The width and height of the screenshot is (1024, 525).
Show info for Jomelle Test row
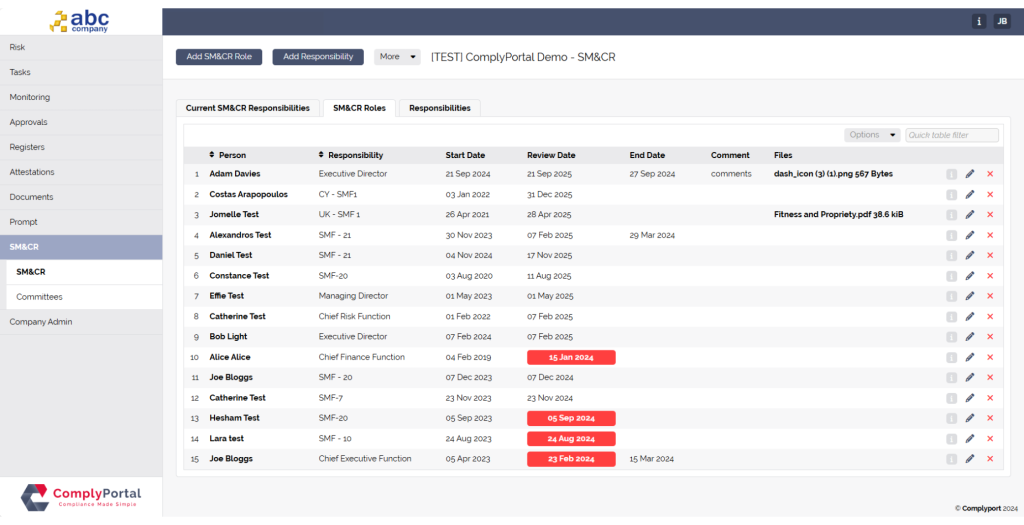[x=950, y=215]
